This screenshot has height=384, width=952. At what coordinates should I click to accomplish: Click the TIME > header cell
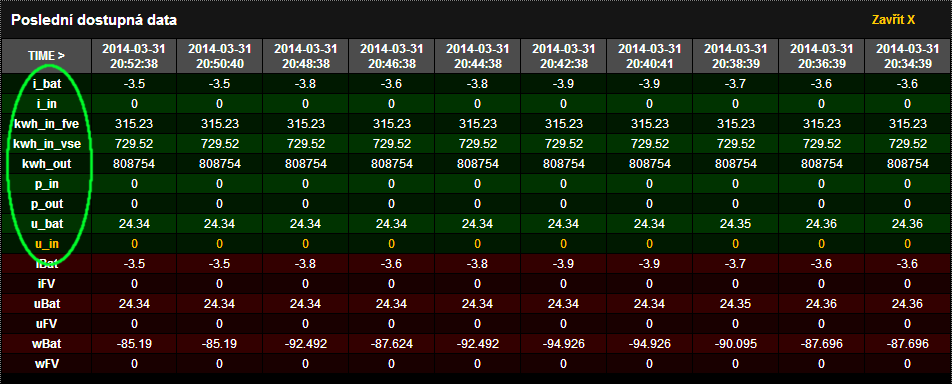[x=47, y=55]
